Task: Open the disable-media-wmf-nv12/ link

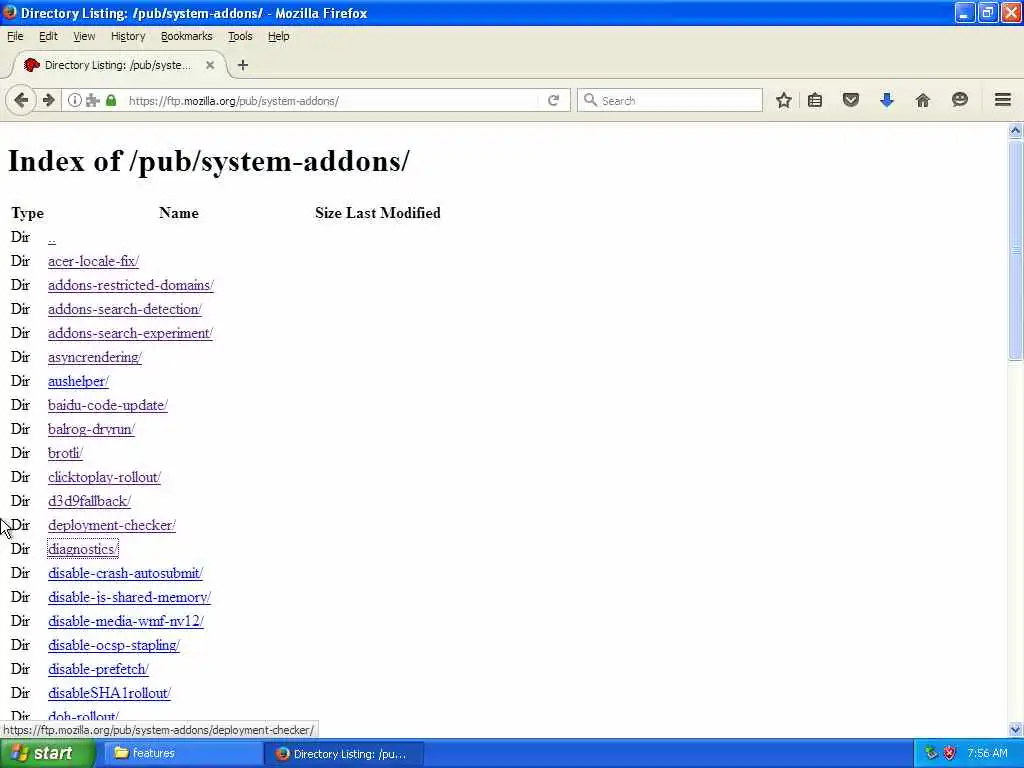Action: point(126,621)
